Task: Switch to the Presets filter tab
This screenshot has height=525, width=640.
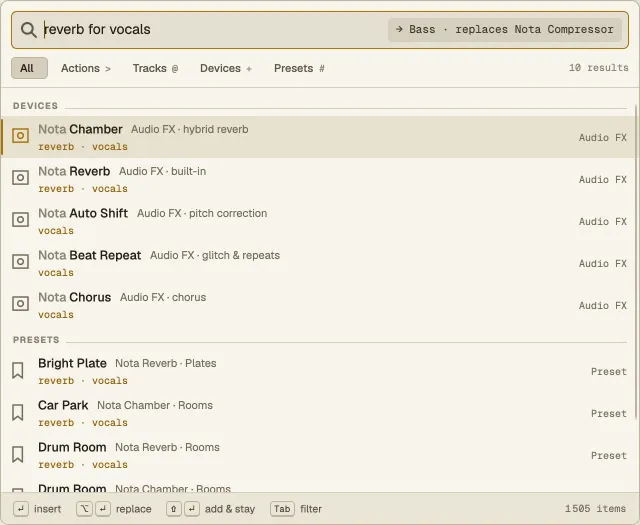Action: click(x=299, y=68)
